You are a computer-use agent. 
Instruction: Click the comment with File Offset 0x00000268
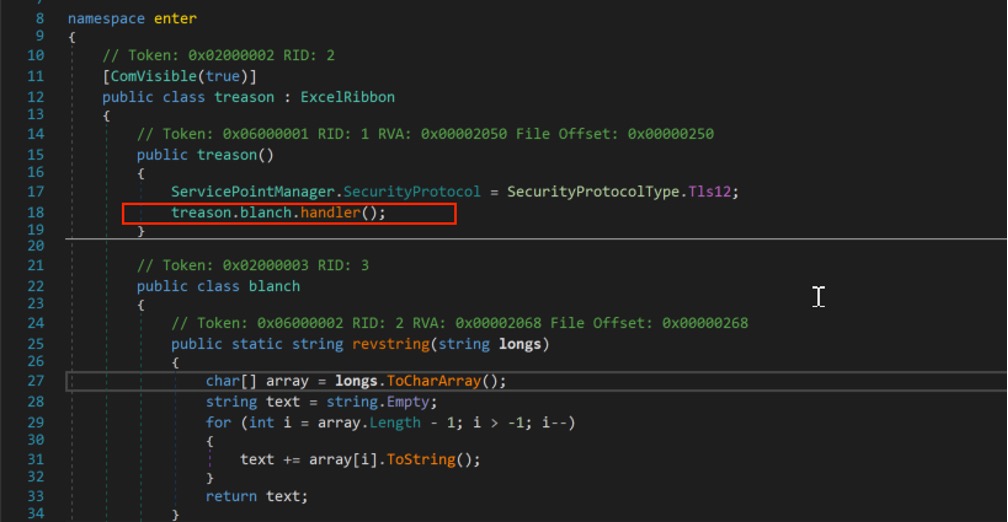[x=460, y=323]
